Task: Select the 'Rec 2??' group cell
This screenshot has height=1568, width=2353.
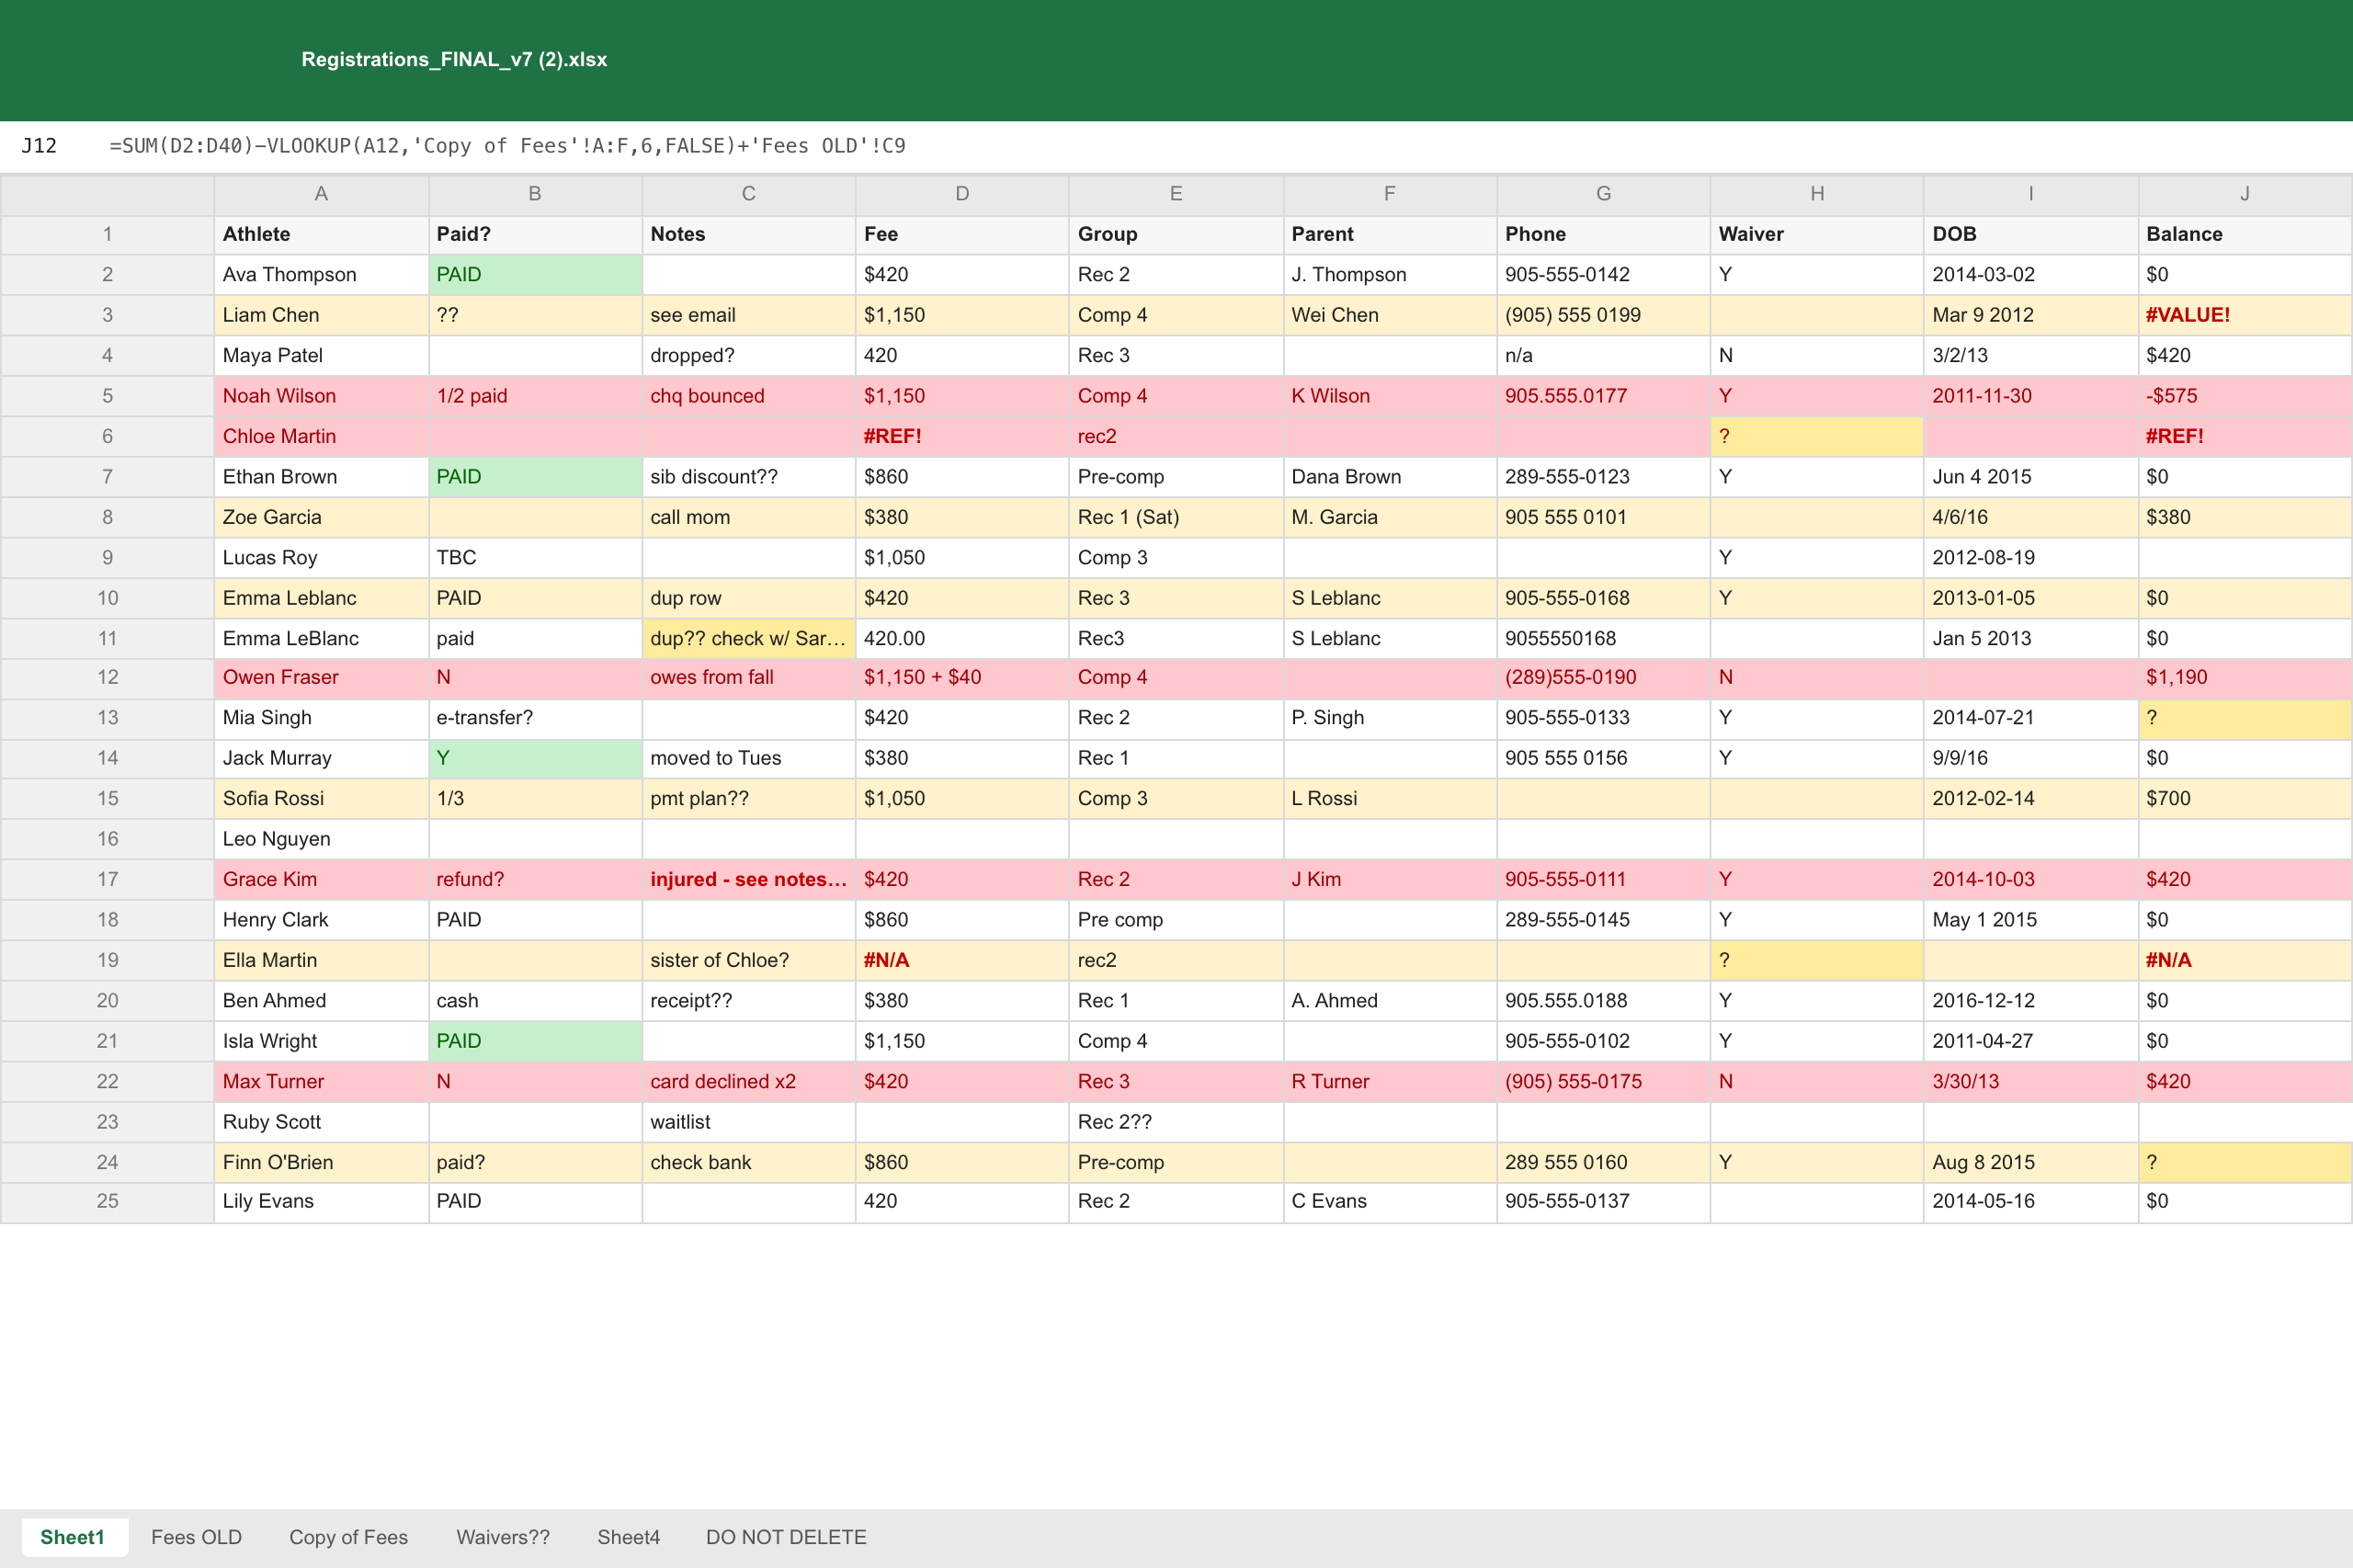Action: 1176,1122
